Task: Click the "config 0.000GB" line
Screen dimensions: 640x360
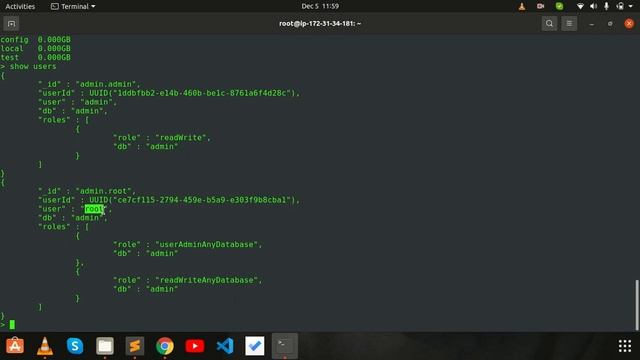Action: [36, 40]
